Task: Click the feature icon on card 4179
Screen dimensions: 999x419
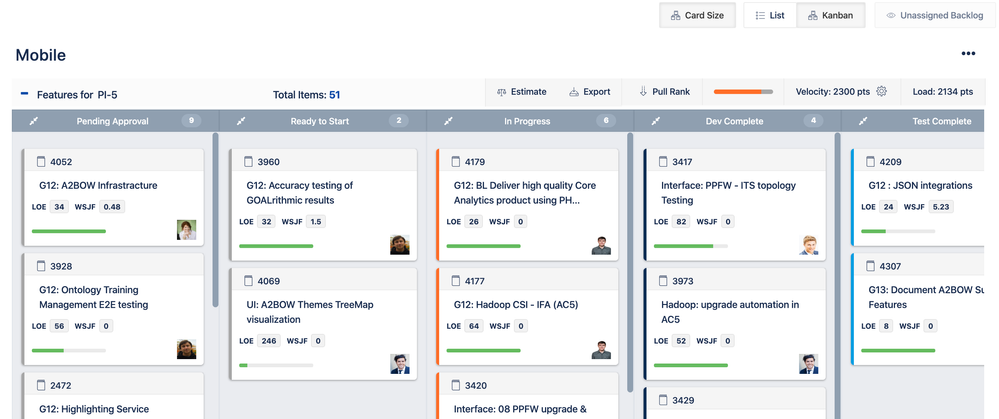Action: pyautogui.click(x=456, y=162)
